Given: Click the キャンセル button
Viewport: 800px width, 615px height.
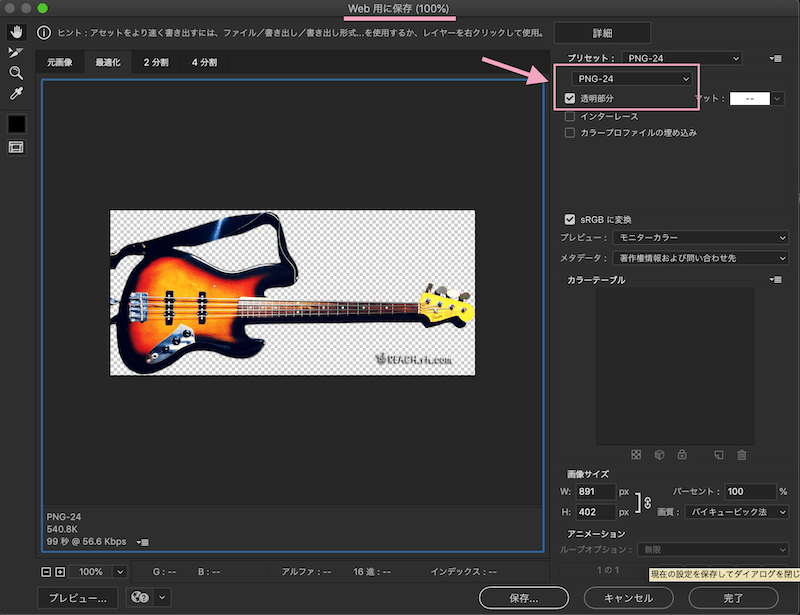Looking at the screenshot, I should pyautogui.click(x=629, y=598).
